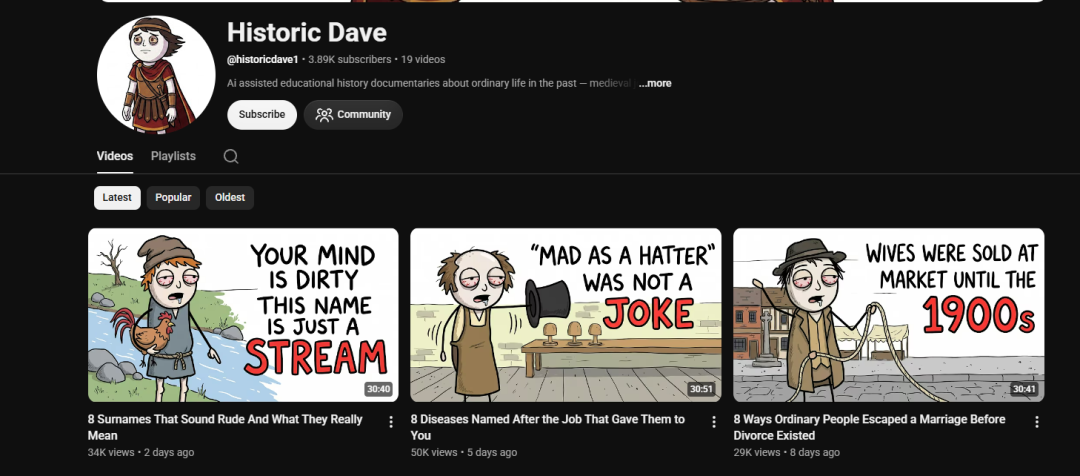This screenshot has width=1080, height=476.
Task: Expand channel description with ...more
Action: [655, 83]
